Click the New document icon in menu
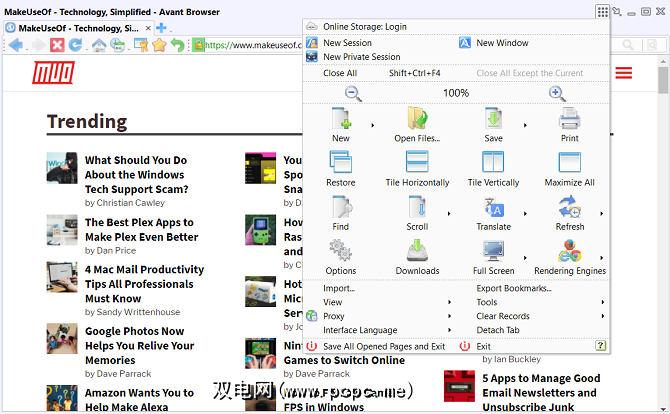This screenshot has width=670, height=414. [341, 119]
